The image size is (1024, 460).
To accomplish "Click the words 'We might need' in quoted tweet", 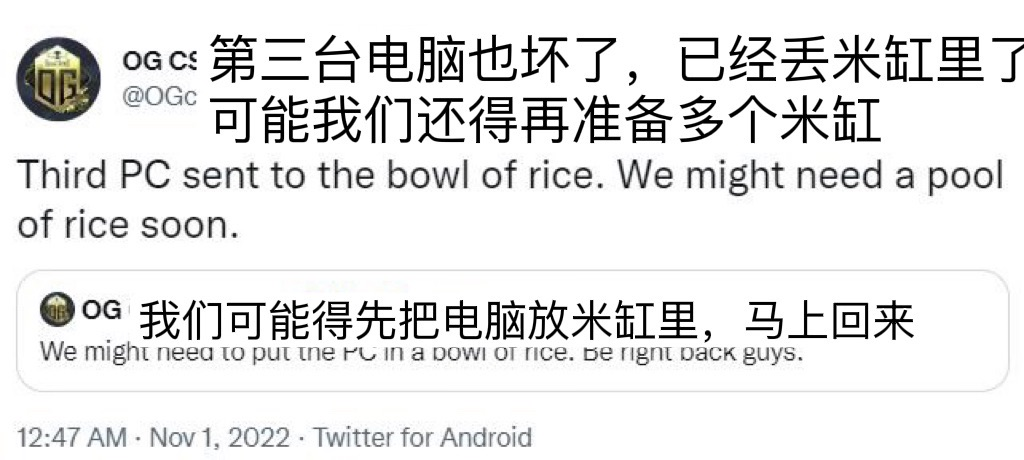I will pyautogui.click(x=121, y=353).
